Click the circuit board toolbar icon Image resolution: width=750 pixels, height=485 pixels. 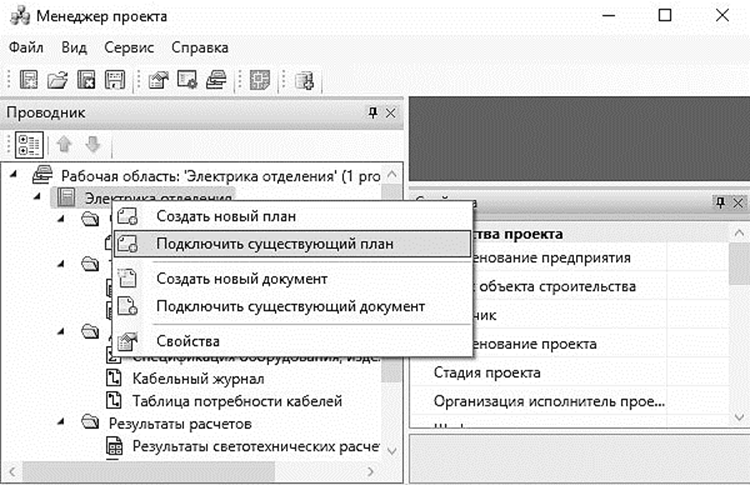click(262, 80)
